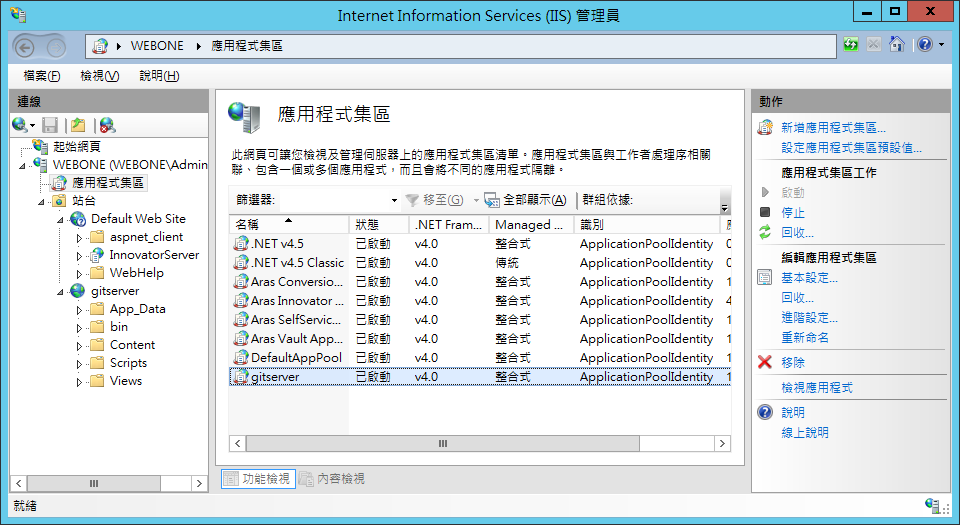Click 設定應用程式集區預設值 link

pyautogui.click(x=851, y=147)
